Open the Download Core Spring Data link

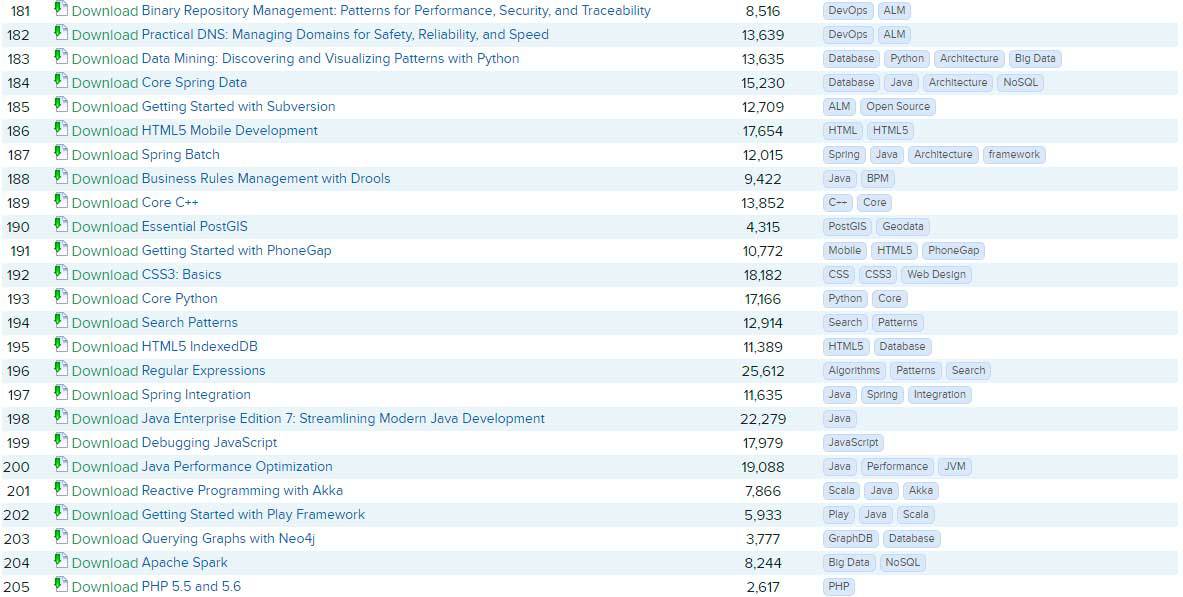pyautogui.click(x=159, y=83)
